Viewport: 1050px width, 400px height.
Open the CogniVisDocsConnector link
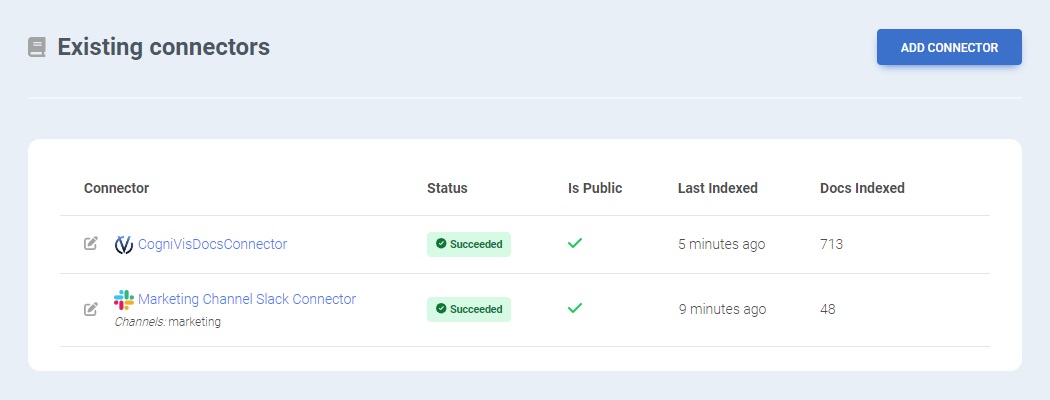coord(212,244)
